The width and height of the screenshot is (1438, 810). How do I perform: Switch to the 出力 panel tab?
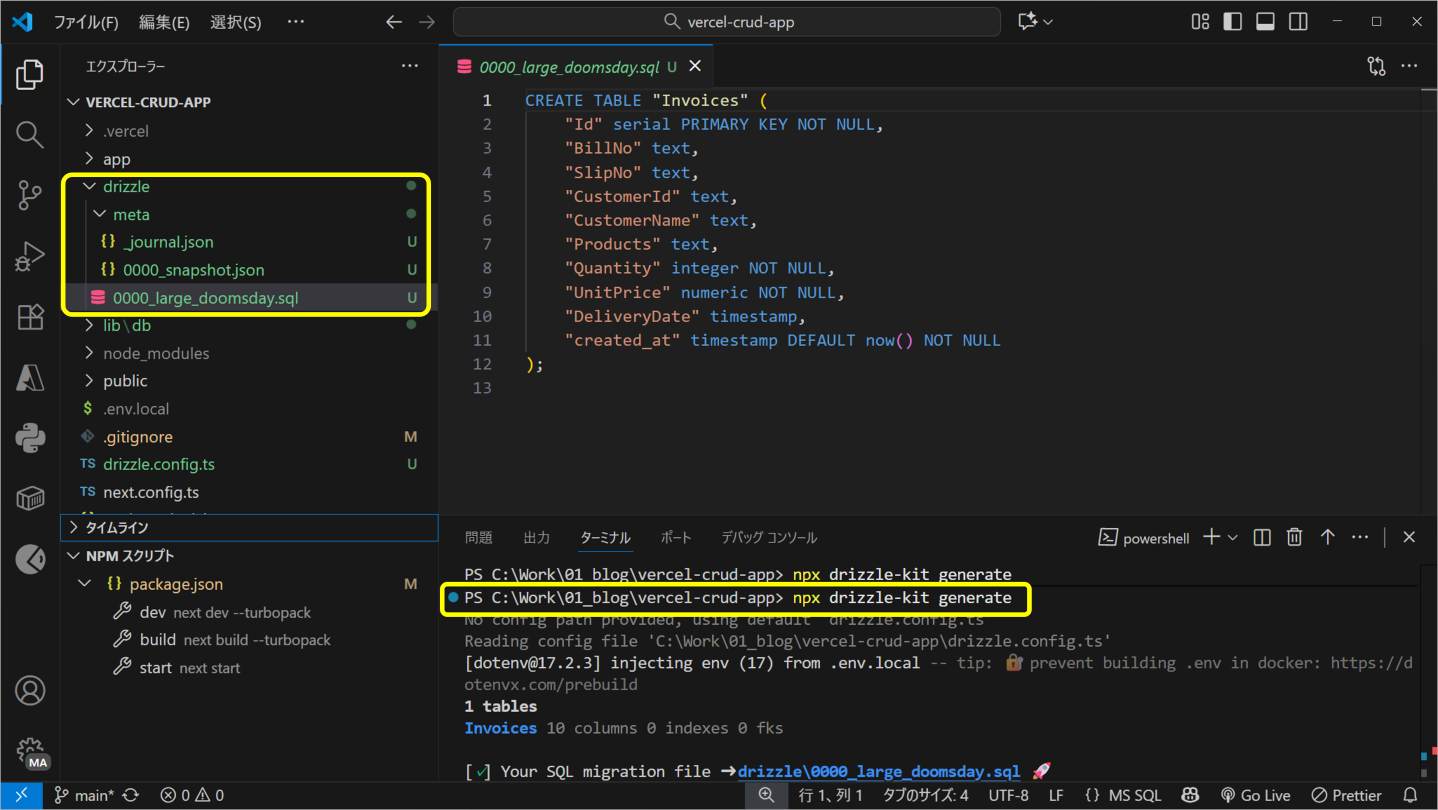536,538
